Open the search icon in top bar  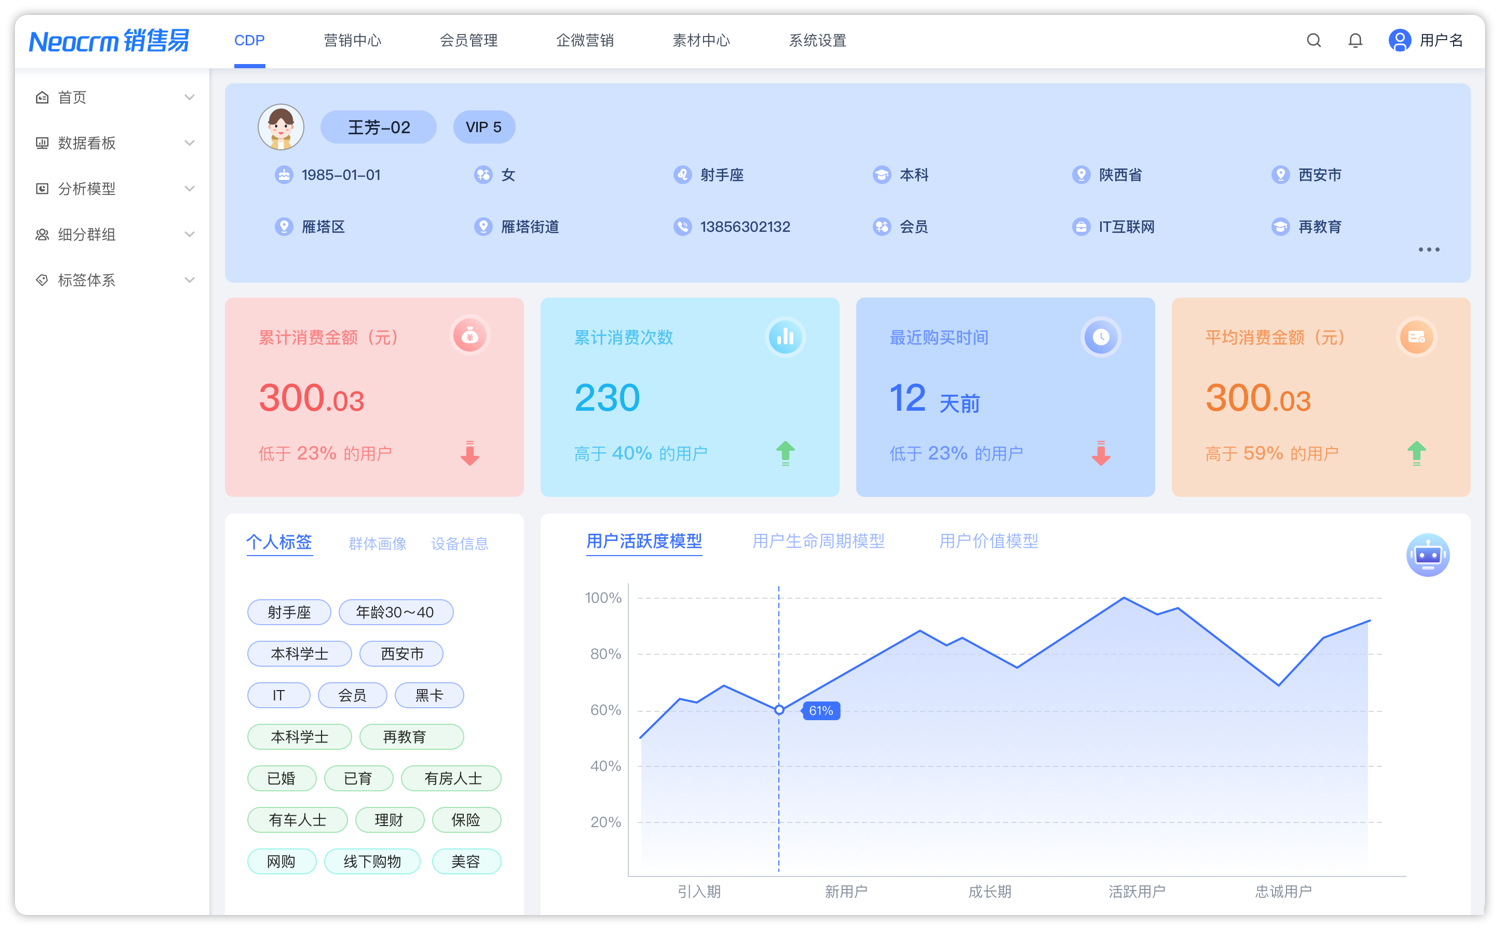(1314, 40)
